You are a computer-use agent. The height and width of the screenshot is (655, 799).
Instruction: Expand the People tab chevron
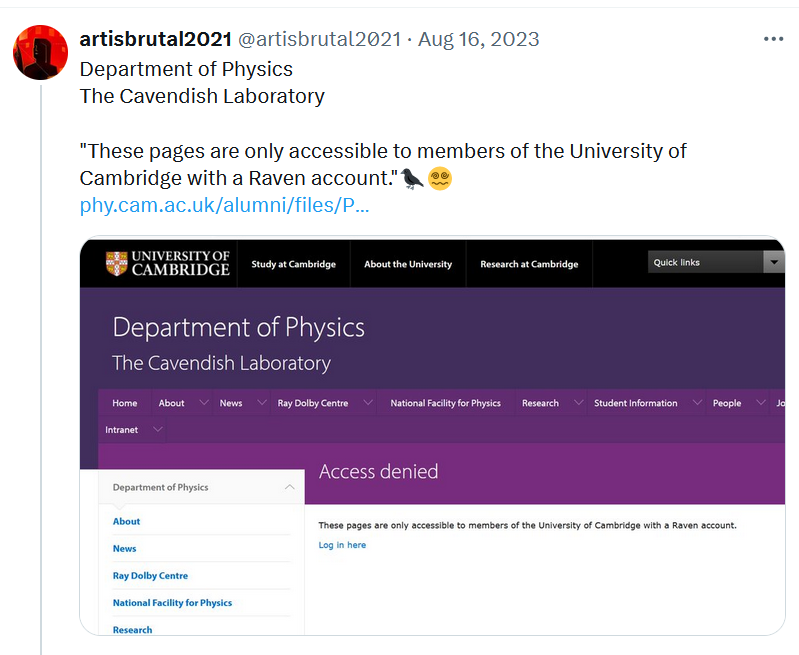click(x=760, y=402)
